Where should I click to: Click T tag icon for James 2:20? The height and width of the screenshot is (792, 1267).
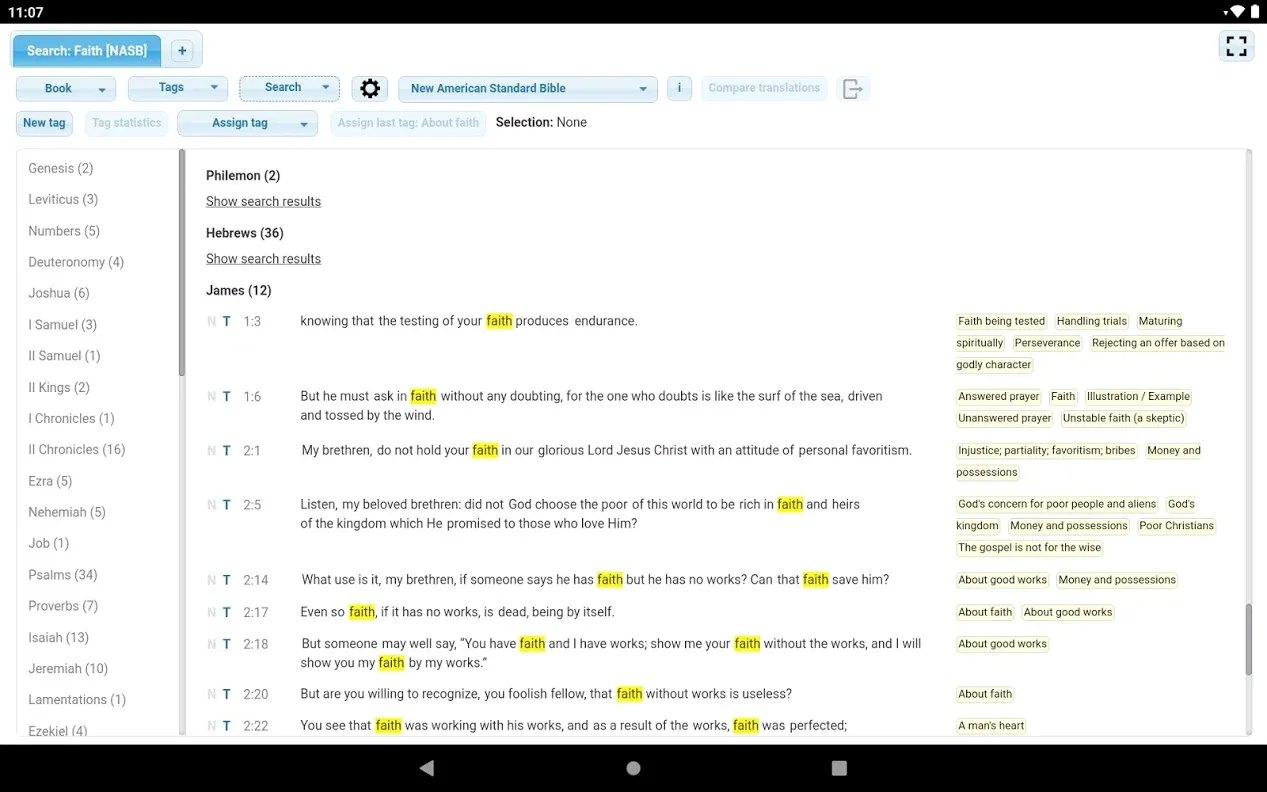227,694
